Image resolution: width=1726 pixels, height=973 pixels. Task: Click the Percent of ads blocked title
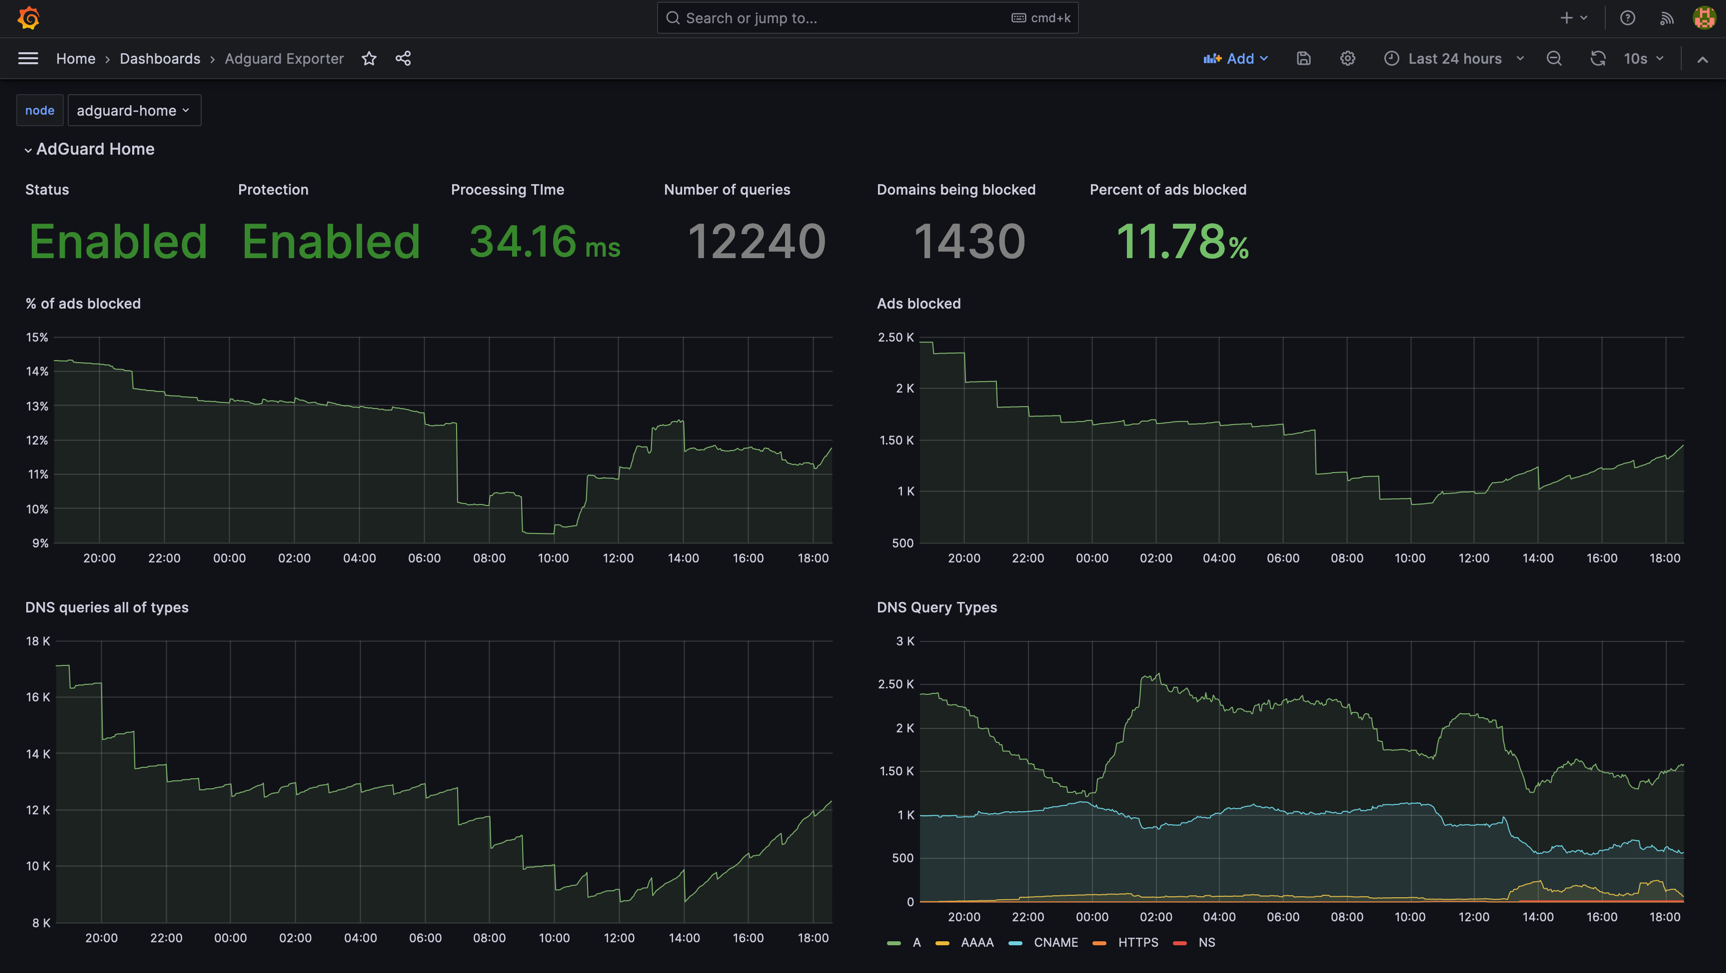coord(1168,190)
